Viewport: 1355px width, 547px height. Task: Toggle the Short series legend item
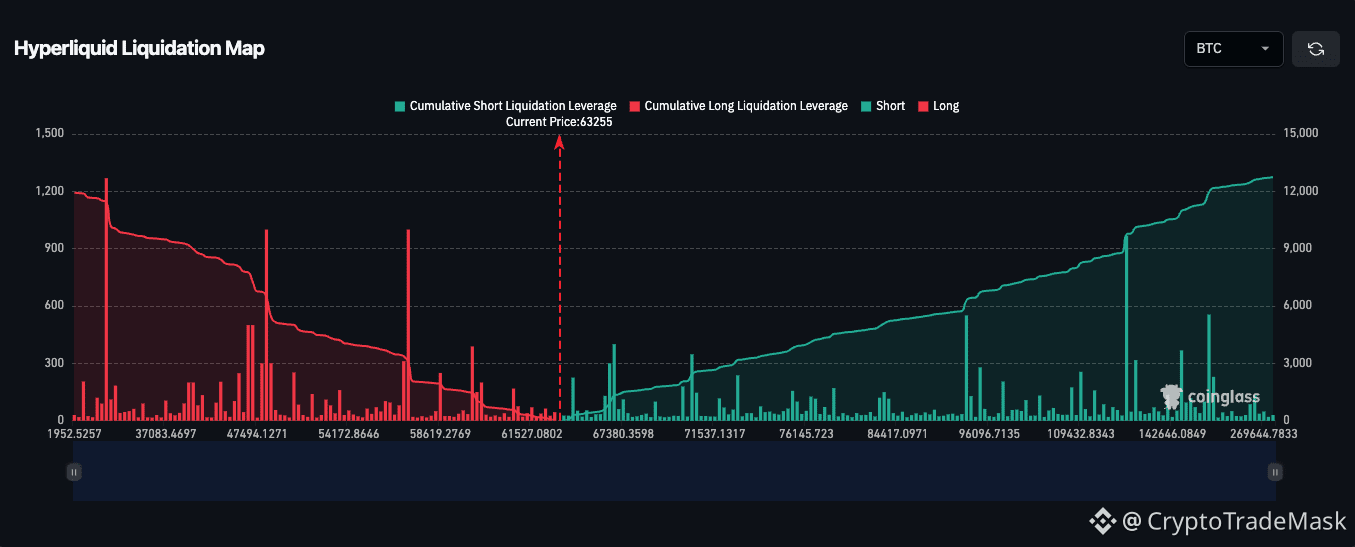click(883, 106)
